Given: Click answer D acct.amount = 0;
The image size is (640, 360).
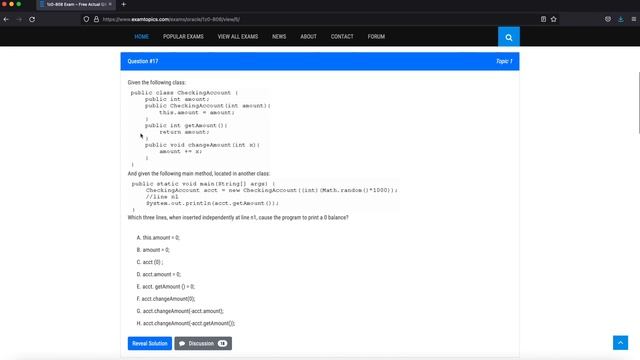Looking at the screenshot, I should (159, 274).
